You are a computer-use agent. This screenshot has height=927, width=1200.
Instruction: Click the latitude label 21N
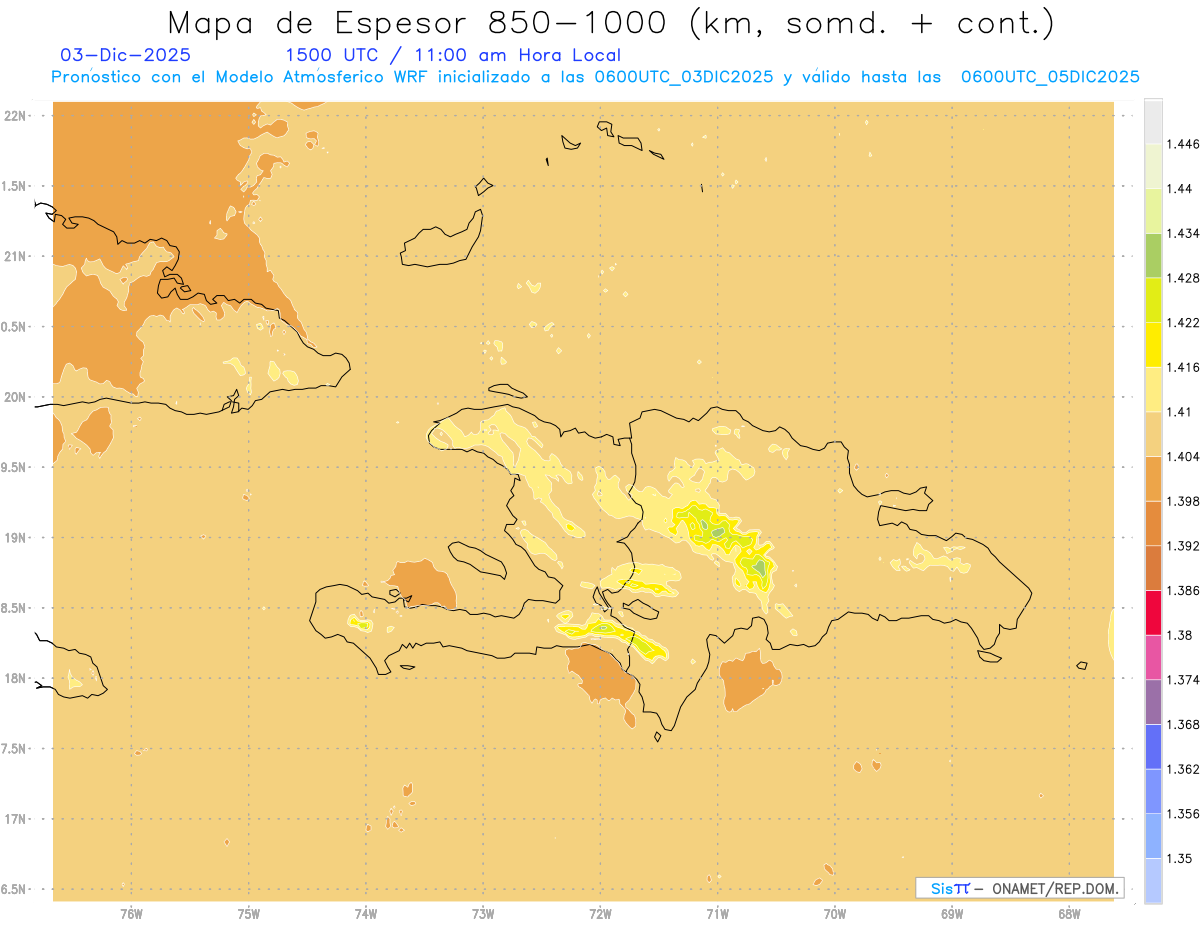coord(14,256)
